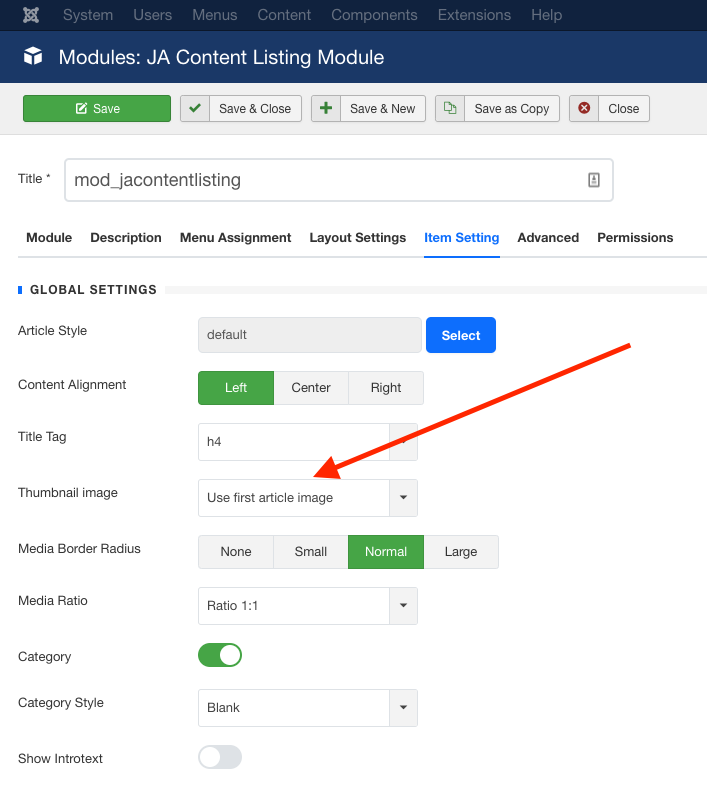Click the icon inside the Title field

593,180
